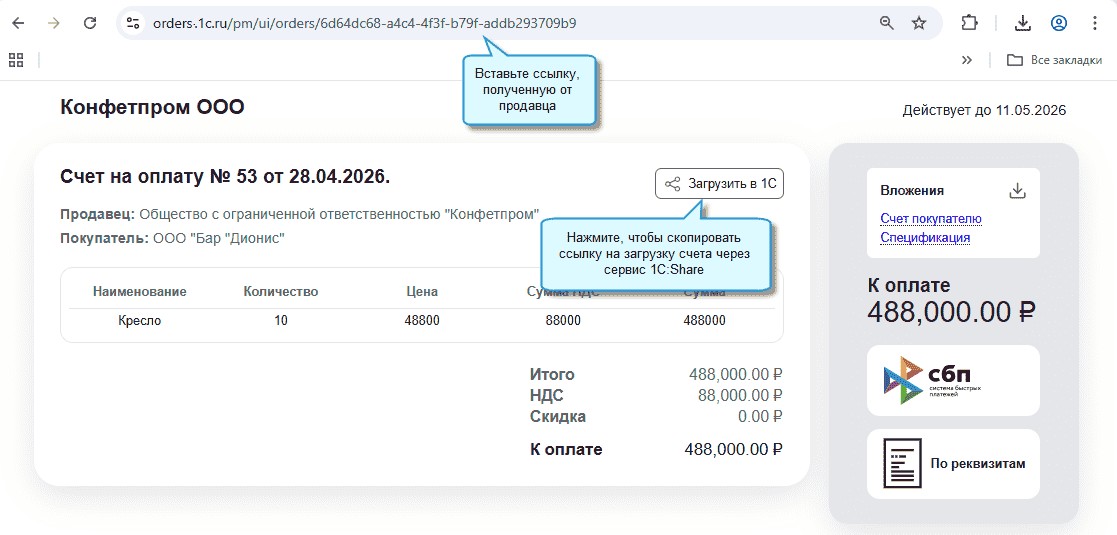1117x535 pixels.
Task: Choose payment По реквизитам
Action: (x=953, y=464)
